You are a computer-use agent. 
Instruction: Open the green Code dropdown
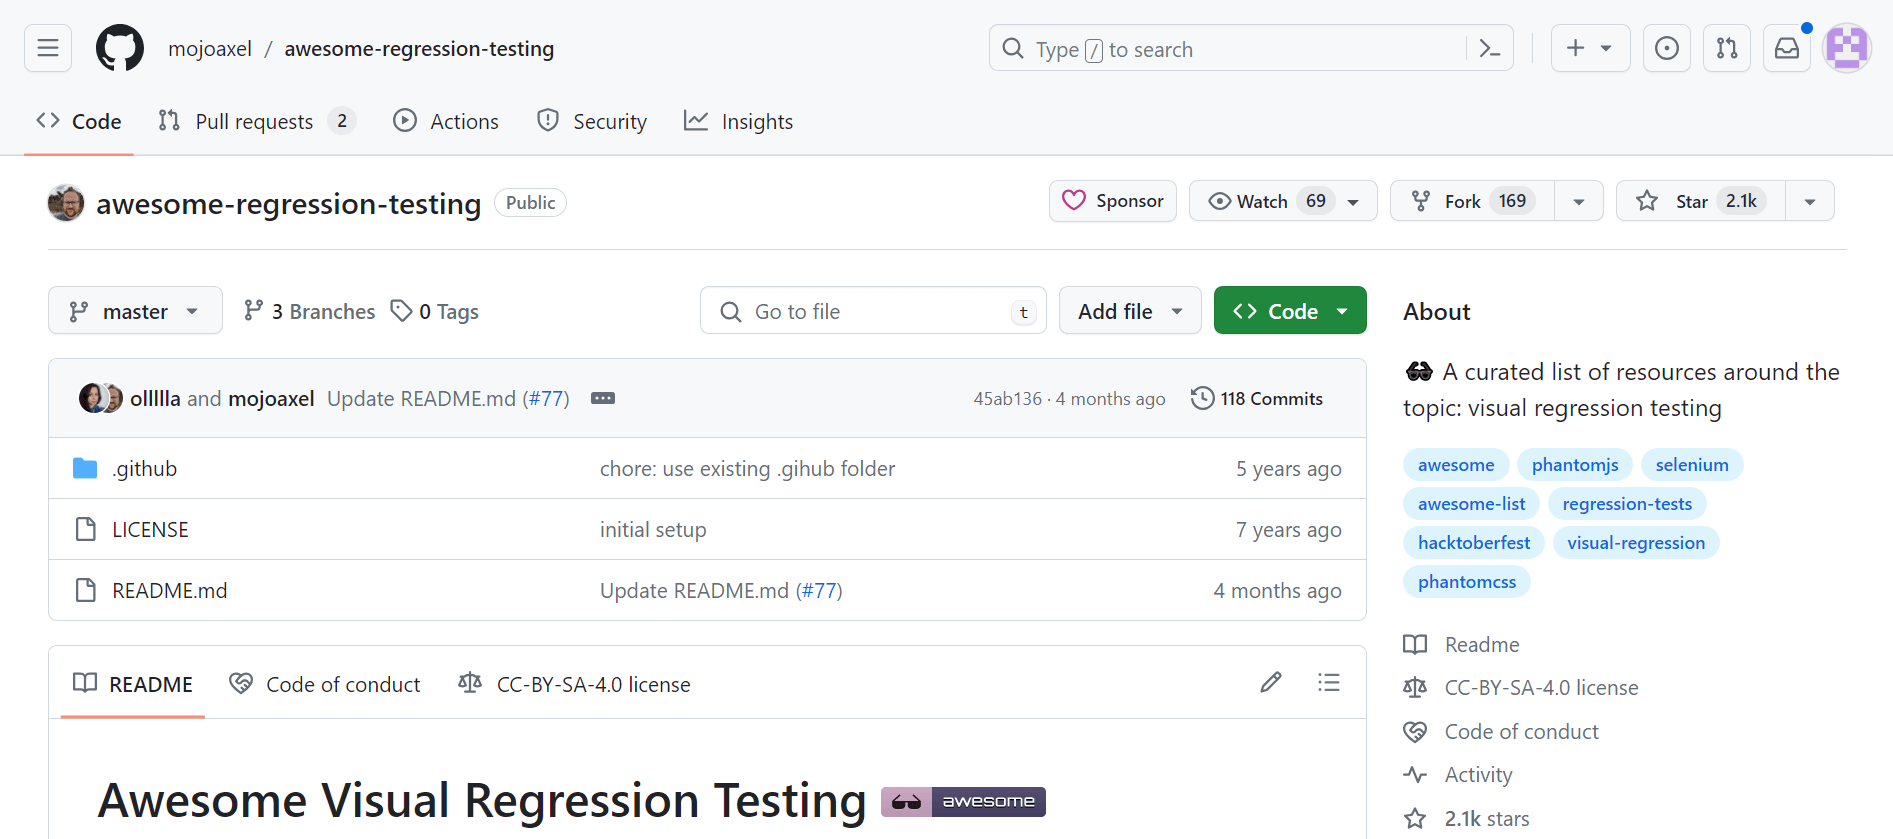click(1290, 311)
